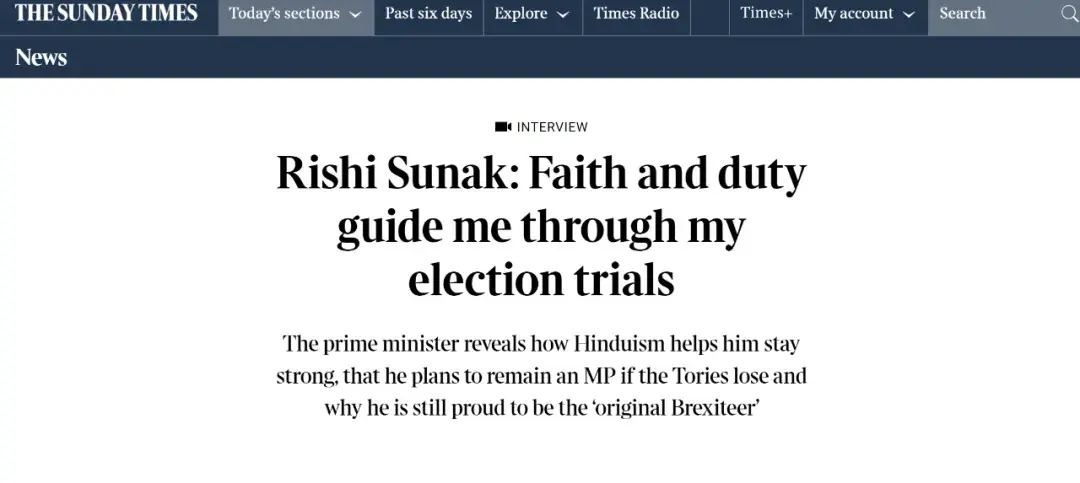The image size is (1080, 483).
Task: Click The Sunday Times logo
Action: 107,14
